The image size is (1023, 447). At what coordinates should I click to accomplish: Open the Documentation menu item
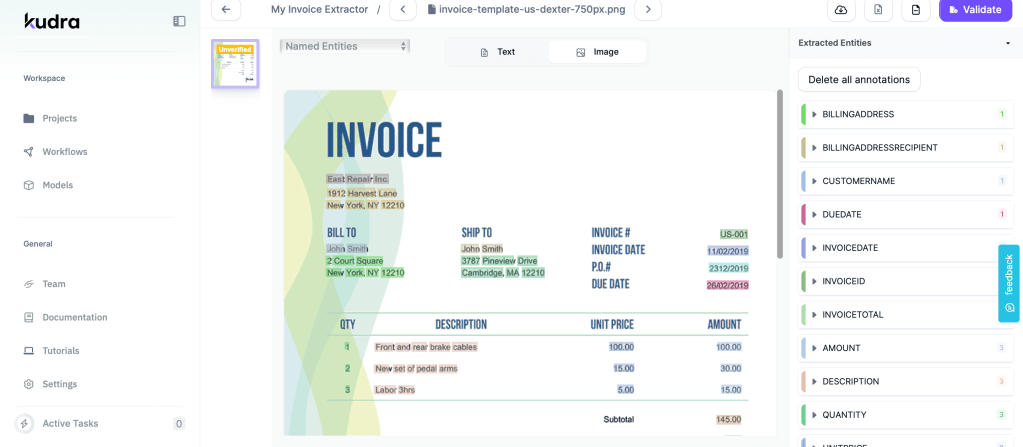[x=75, y=317]
